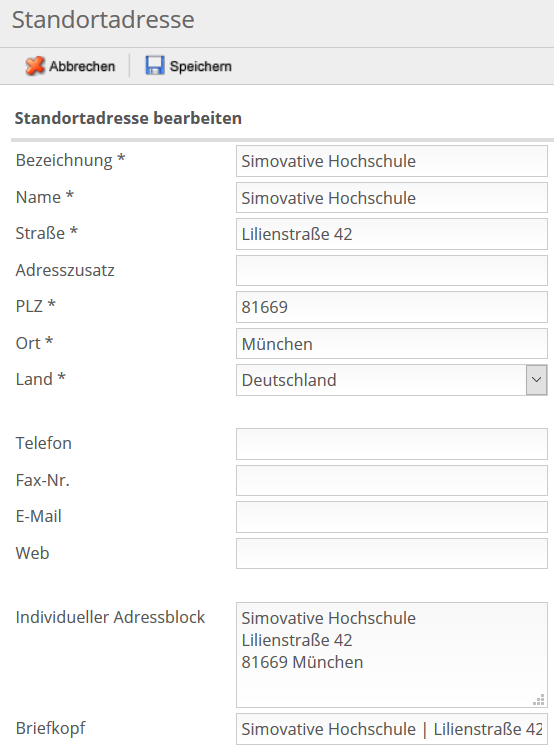This screenshot has height=751, width=554.
Task: Click the blue floppy disk Speichern icon
Action: pyautogui.click(x=155, y=66)
